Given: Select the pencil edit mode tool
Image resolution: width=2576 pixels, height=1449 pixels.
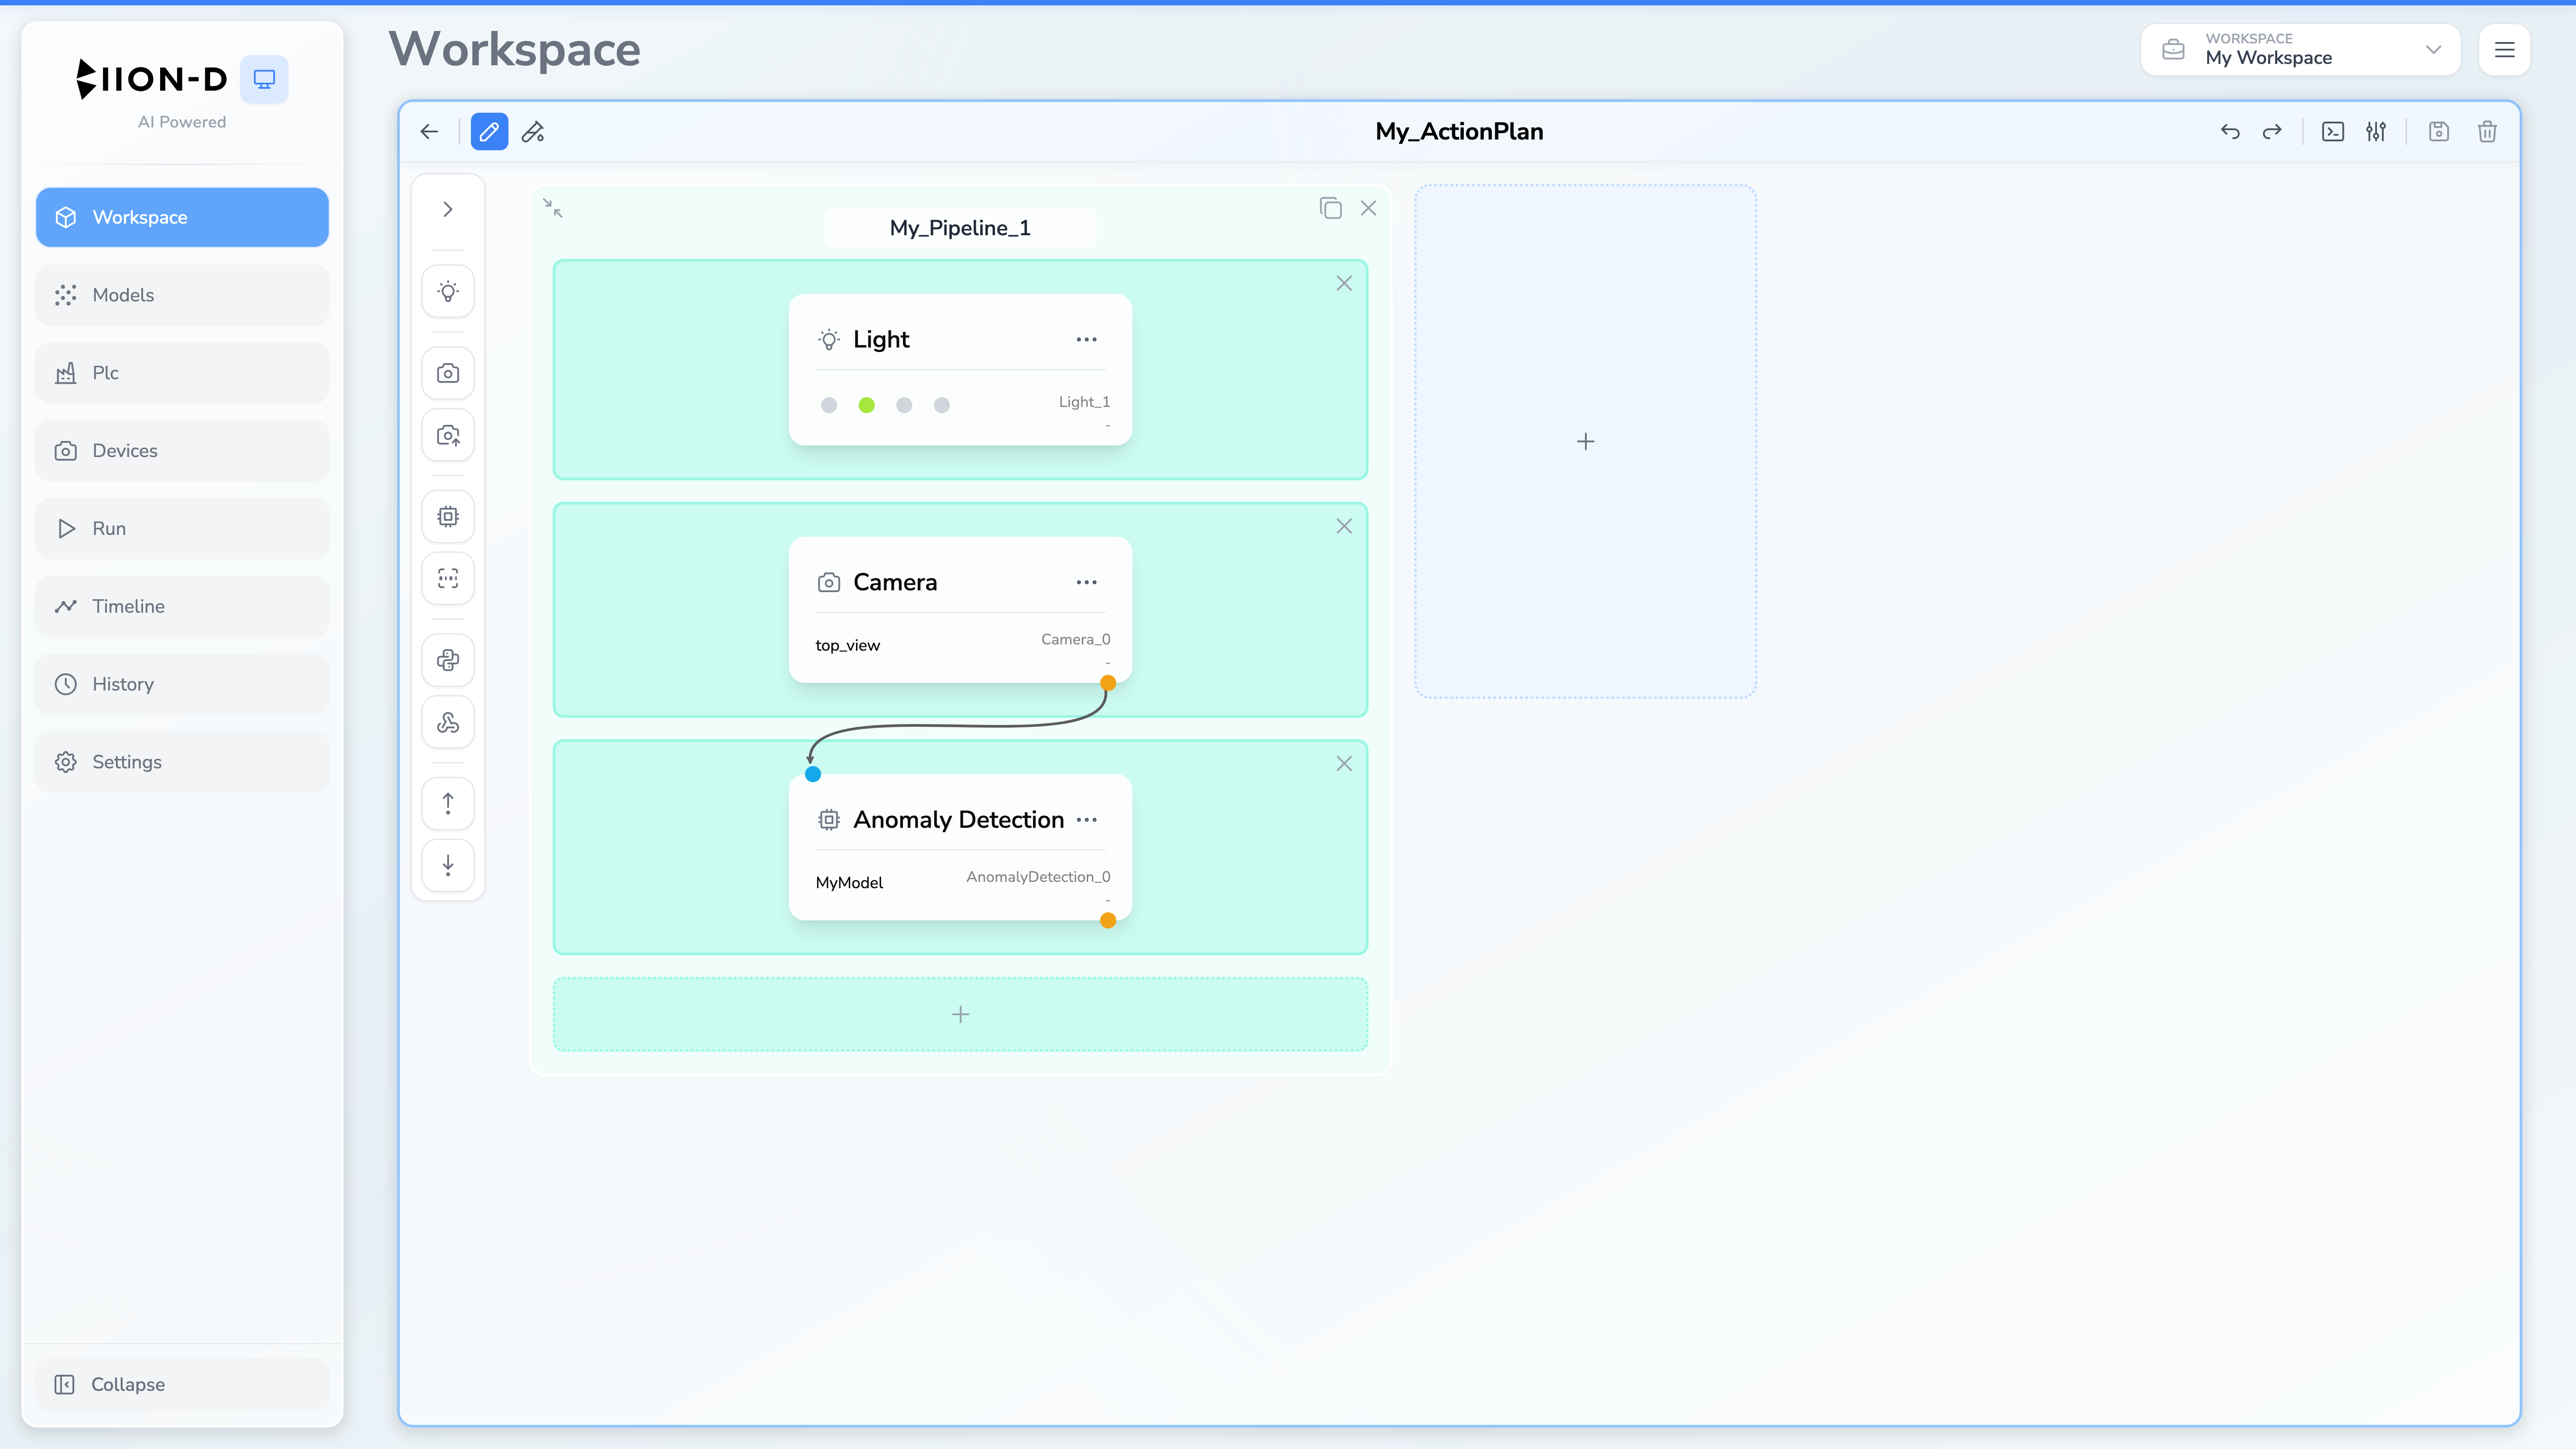Looking at the screenshot, I should [x=489, y=131].
